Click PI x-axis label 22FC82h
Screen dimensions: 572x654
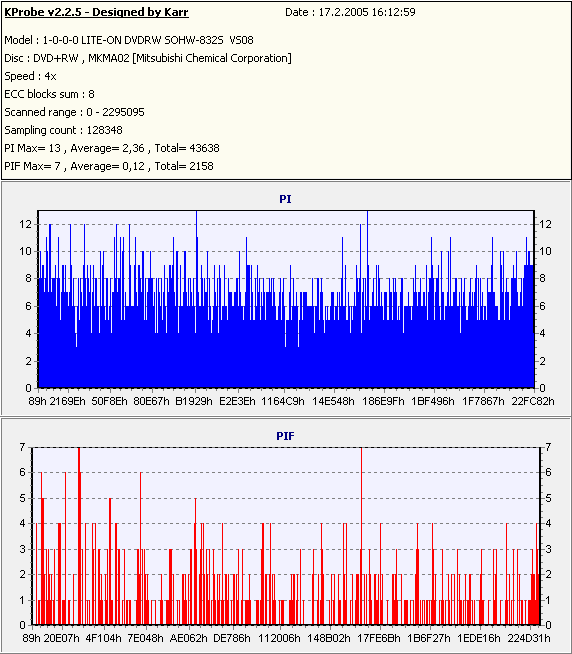coord(533,401)
